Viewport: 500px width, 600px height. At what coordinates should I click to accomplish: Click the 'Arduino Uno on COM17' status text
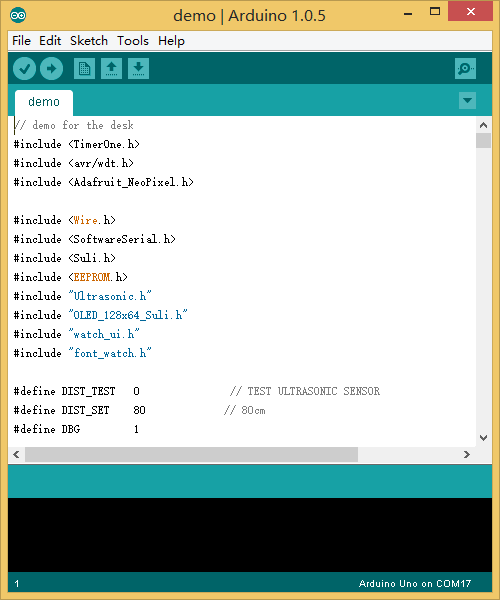(x=415, y=584)
